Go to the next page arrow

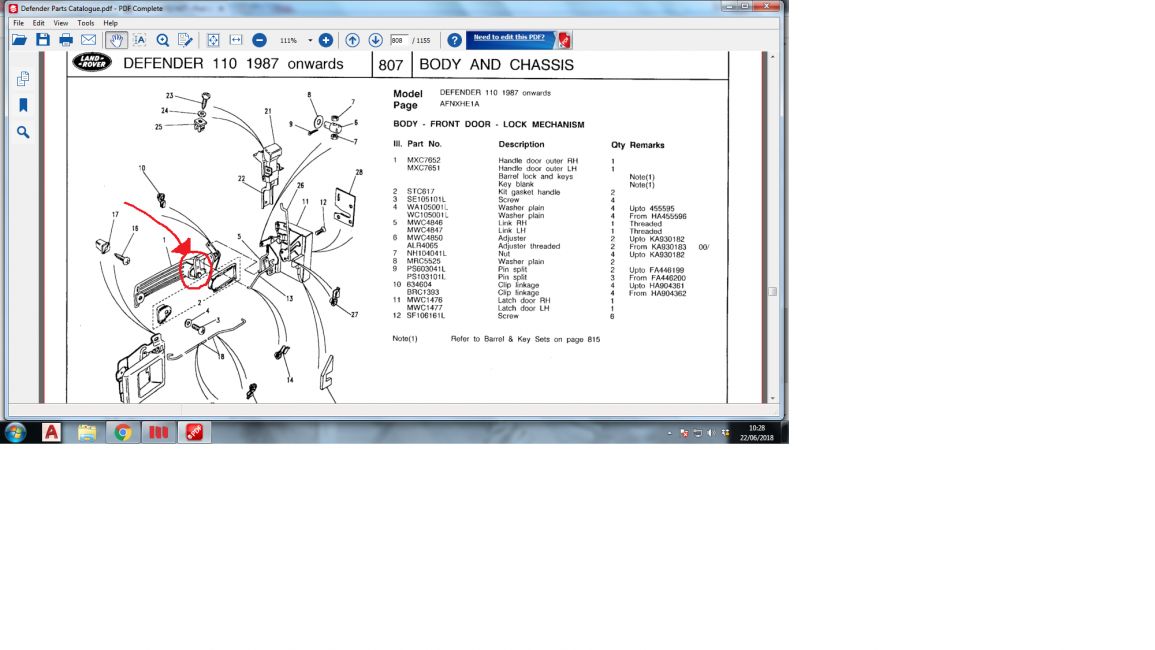(376, 40)
